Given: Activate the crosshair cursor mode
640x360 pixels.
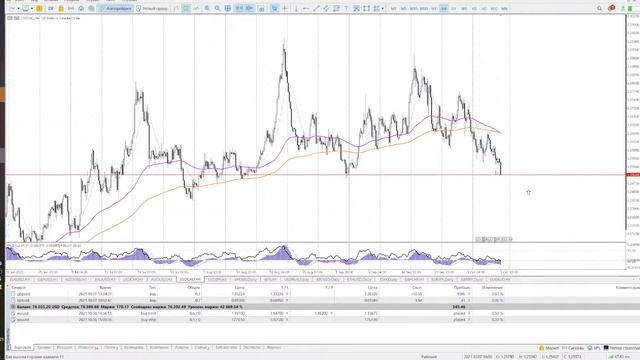Looking at the screenshot, I should click(x=284, y=9).
